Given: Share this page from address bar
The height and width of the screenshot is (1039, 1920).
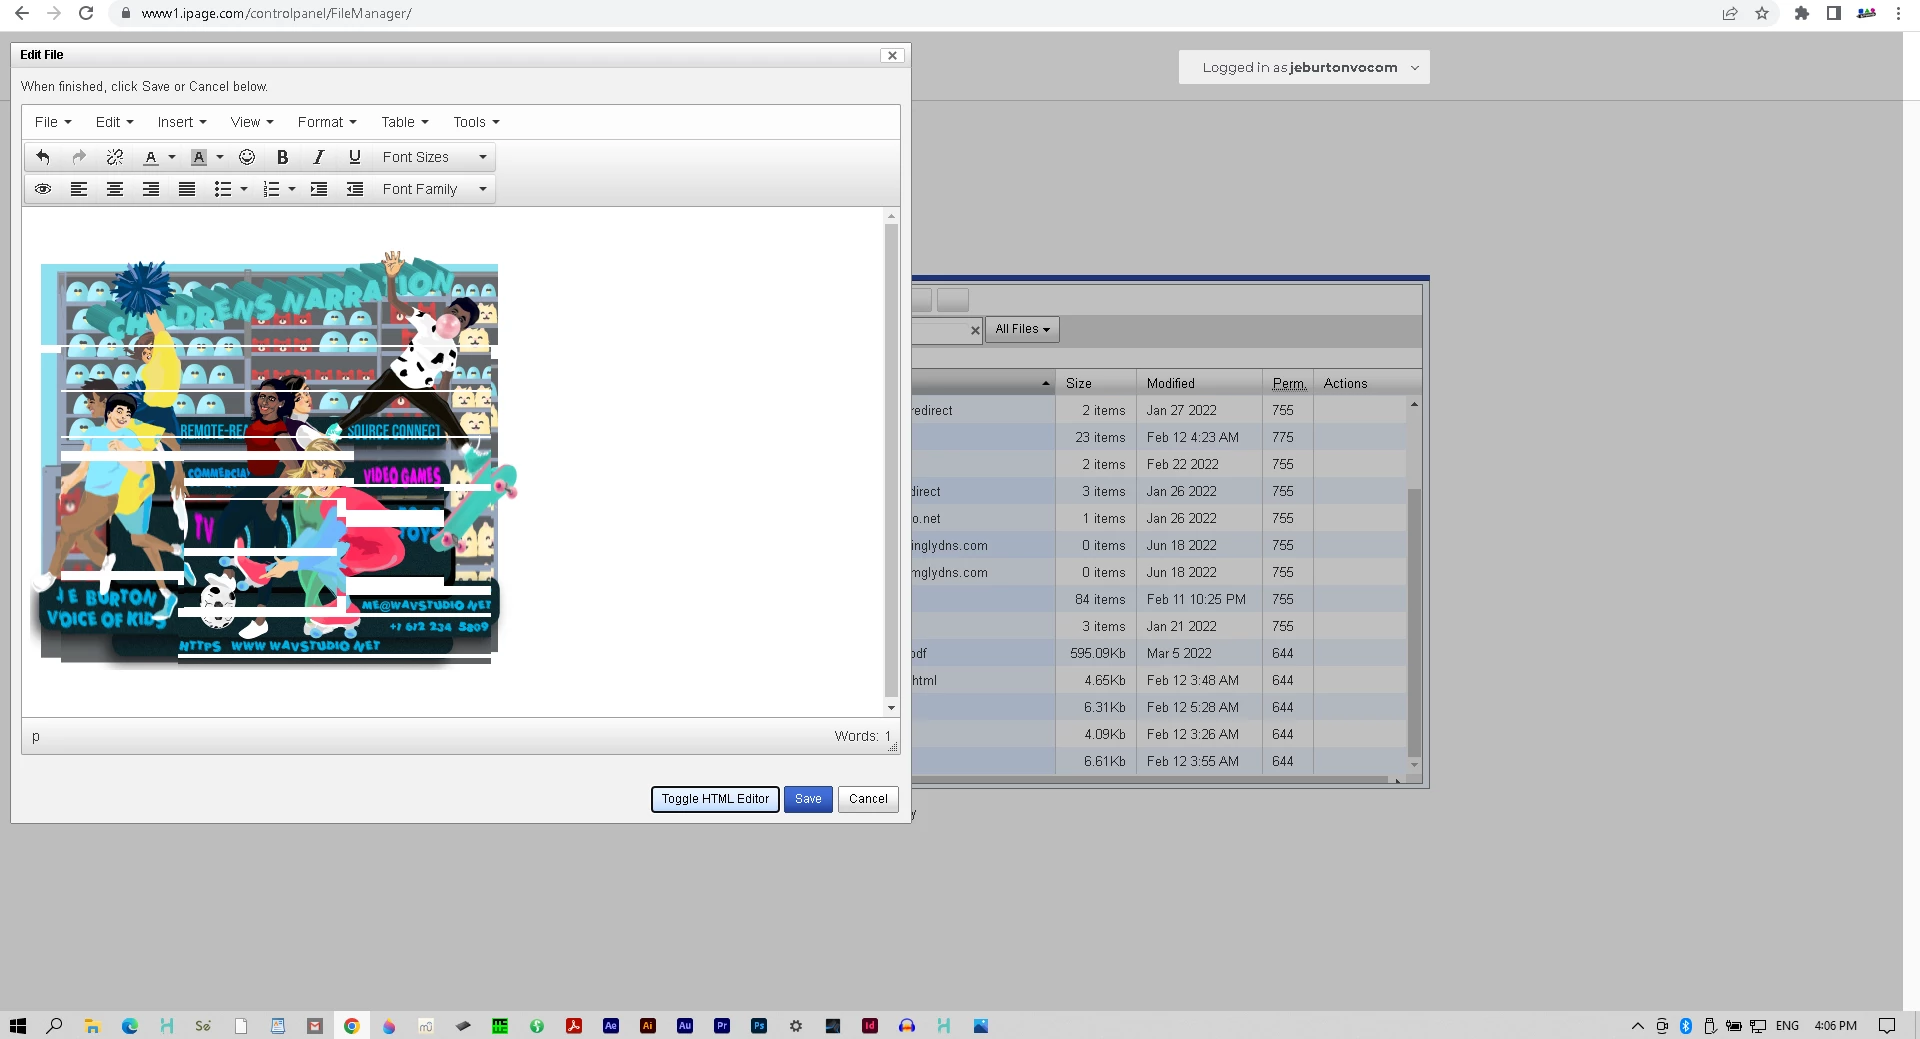Looking at the screenshot, I should (x=1730, y=13).
